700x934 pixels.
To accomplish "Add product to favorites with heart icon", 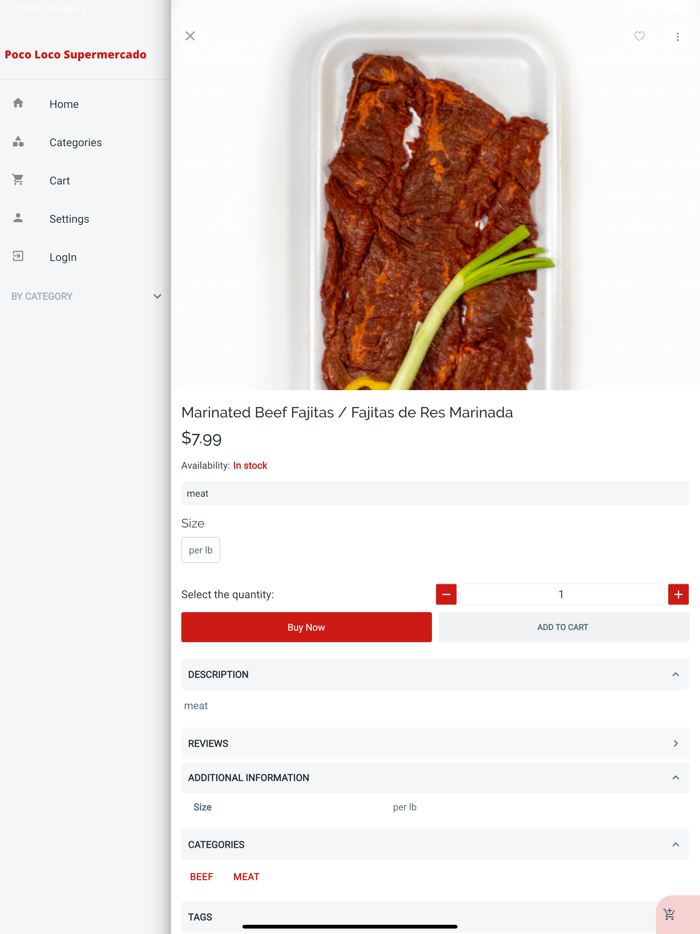I will (x=640, y=36).
